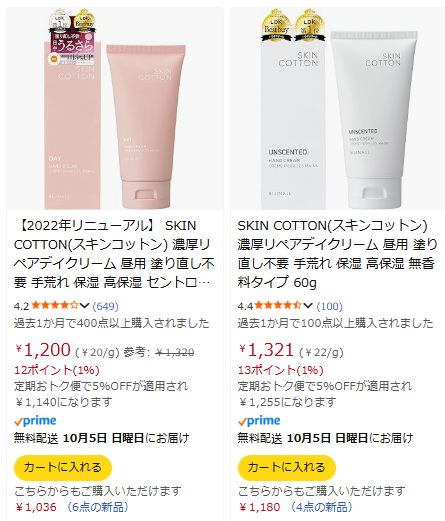Click the ¥1,200 price
This screenshot has width=445, height=521.
[43, 350]
